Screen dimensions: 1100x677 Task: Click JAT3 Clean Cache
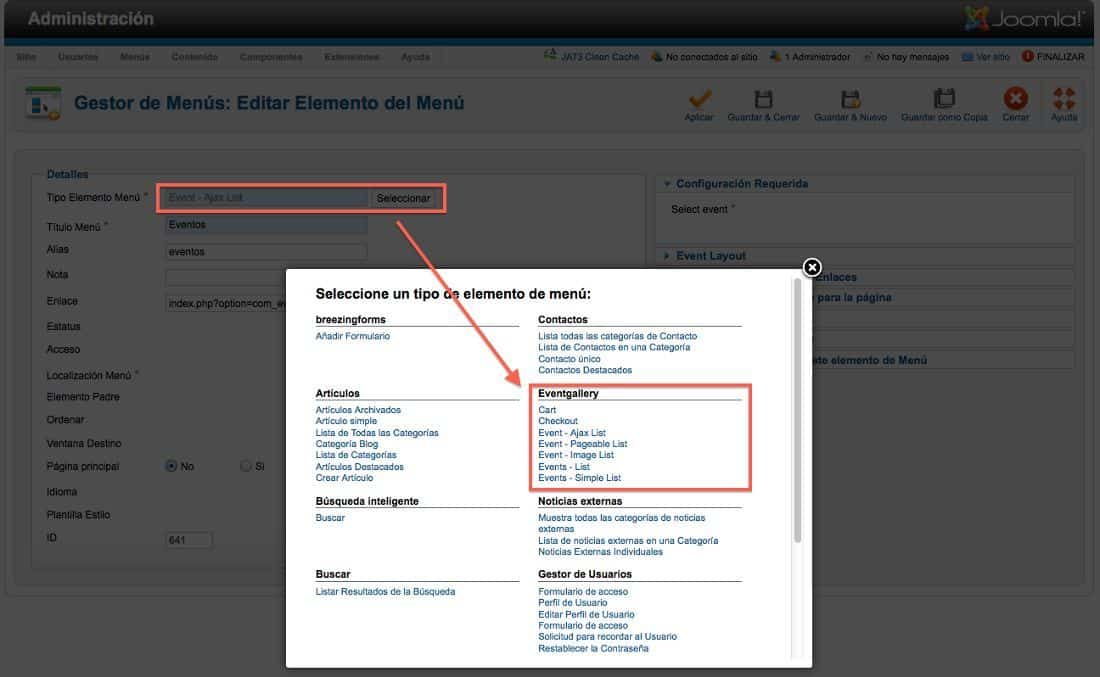(x=592, y=56)
